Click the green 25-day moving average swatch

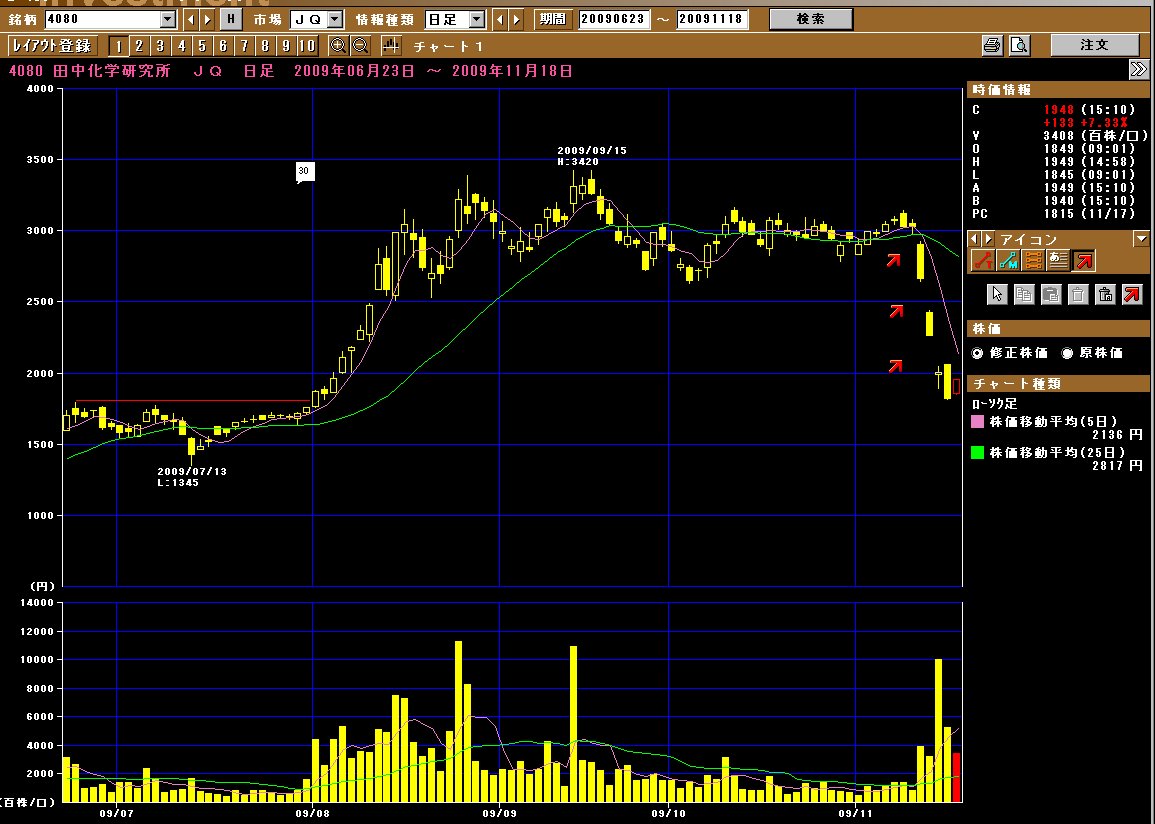pyautogui.click(x=977, y=453)
